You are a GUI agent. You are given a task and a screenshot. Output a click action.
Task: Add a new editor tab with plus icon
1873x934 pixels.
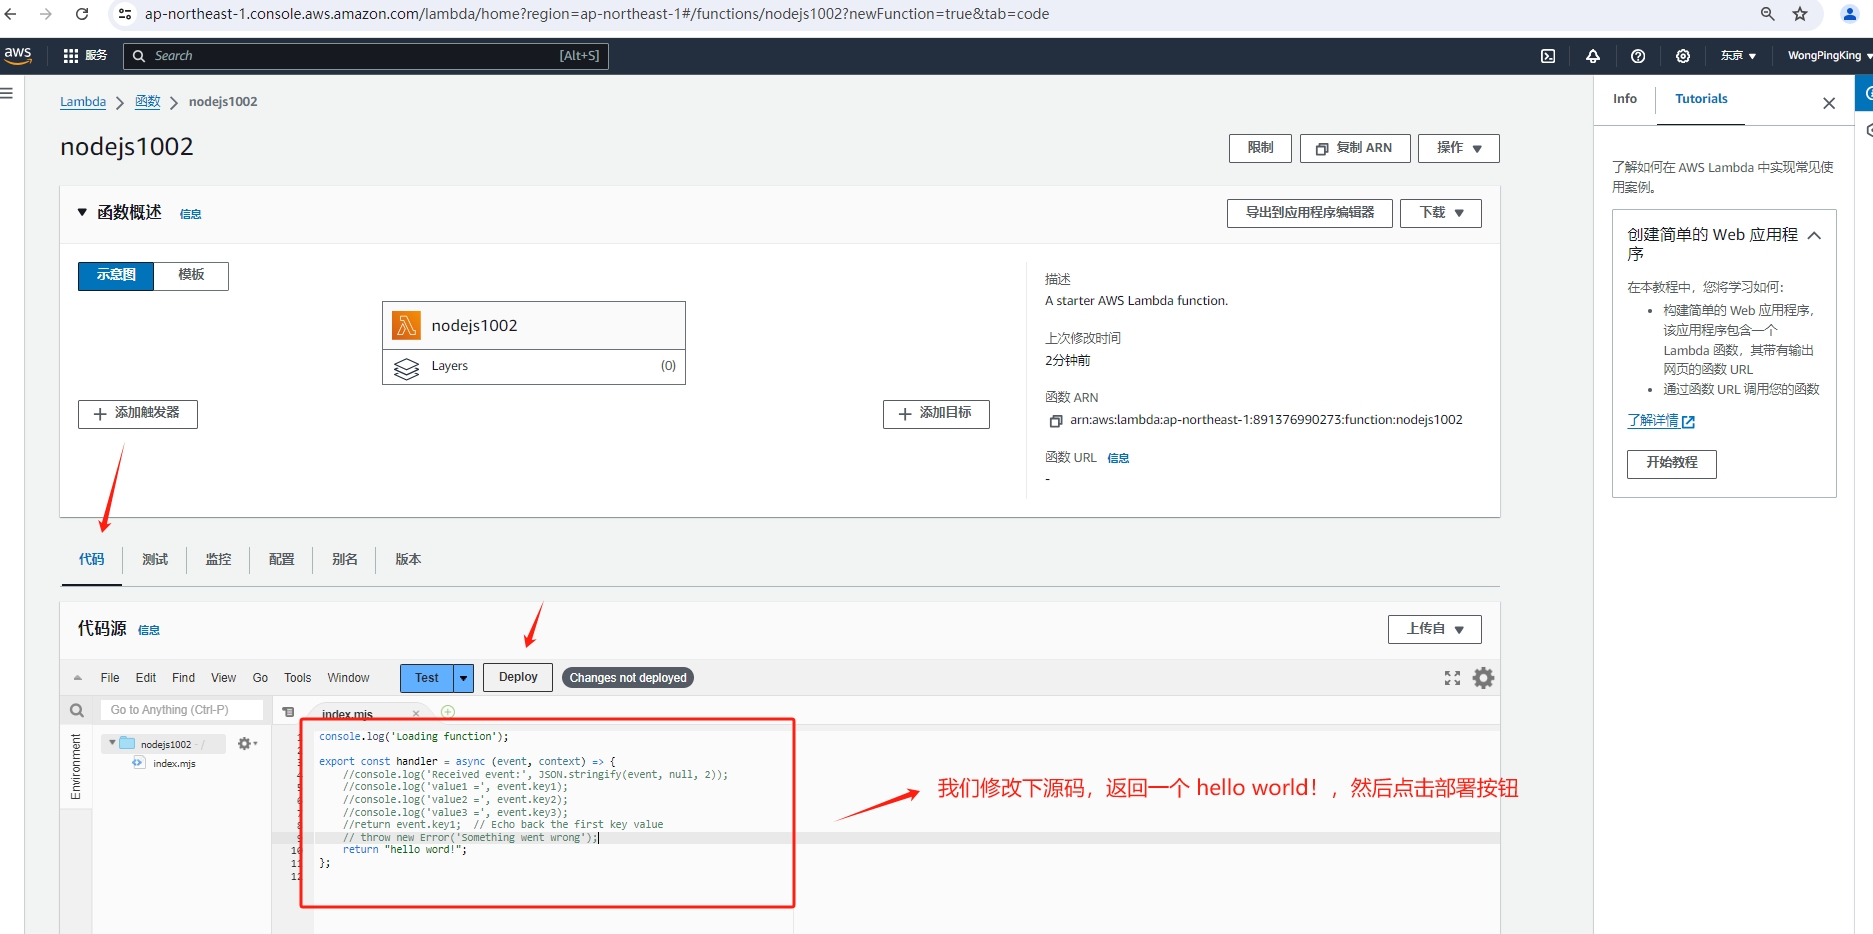448,712
